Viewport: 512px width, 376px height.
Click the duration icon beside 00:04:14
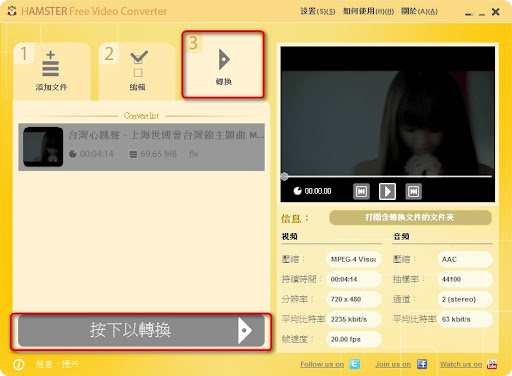[73, 154]
